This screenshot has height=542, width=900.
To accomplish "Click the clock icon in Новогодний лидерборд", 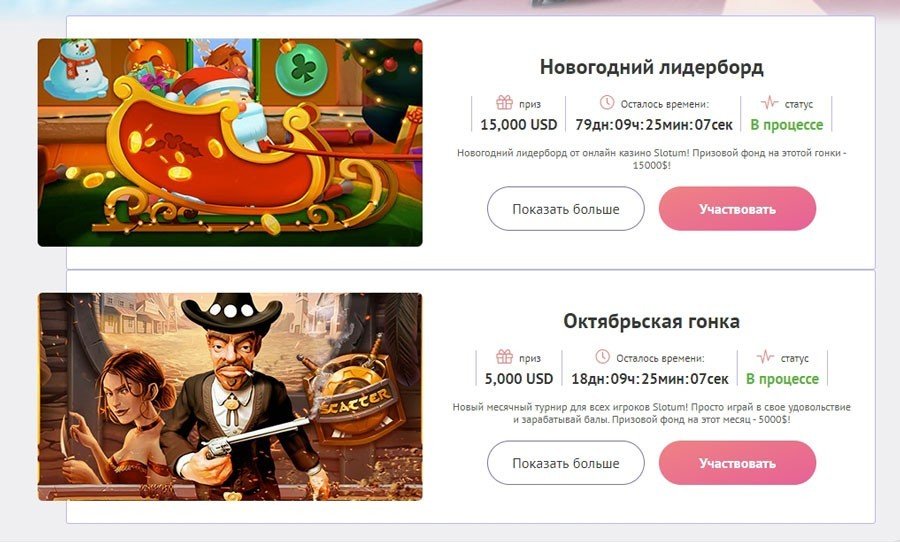I will [607, 103].
